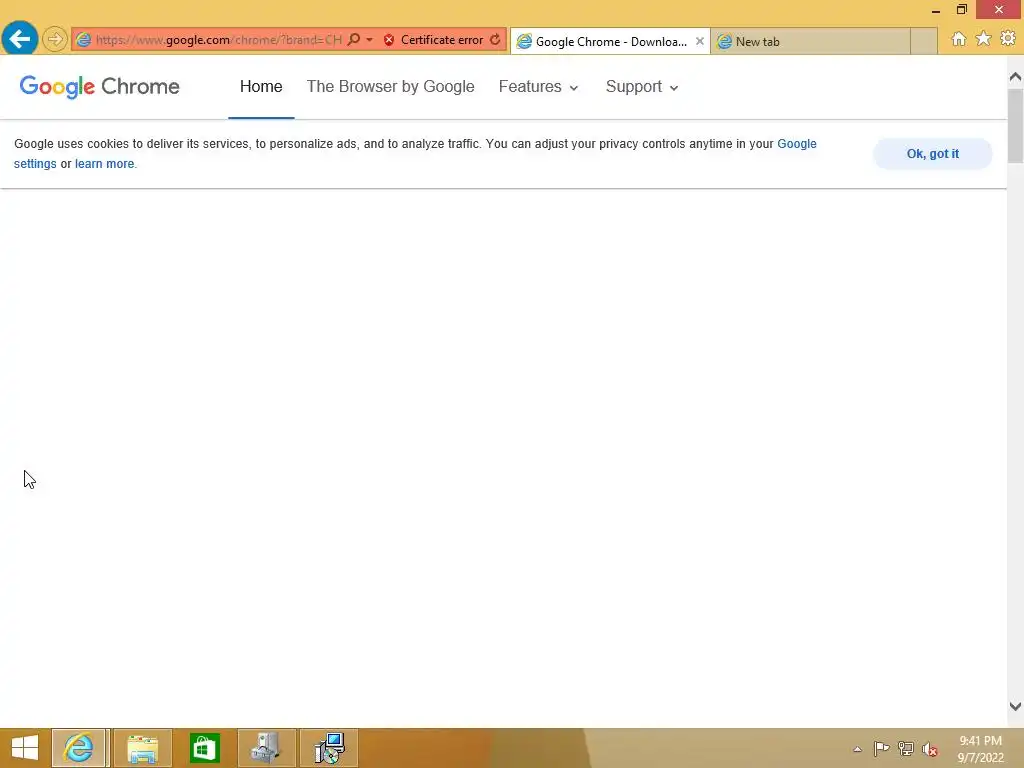Click the forward navigation arrow
This screenshot has width=1024, height=768.
tap(55, 40)
